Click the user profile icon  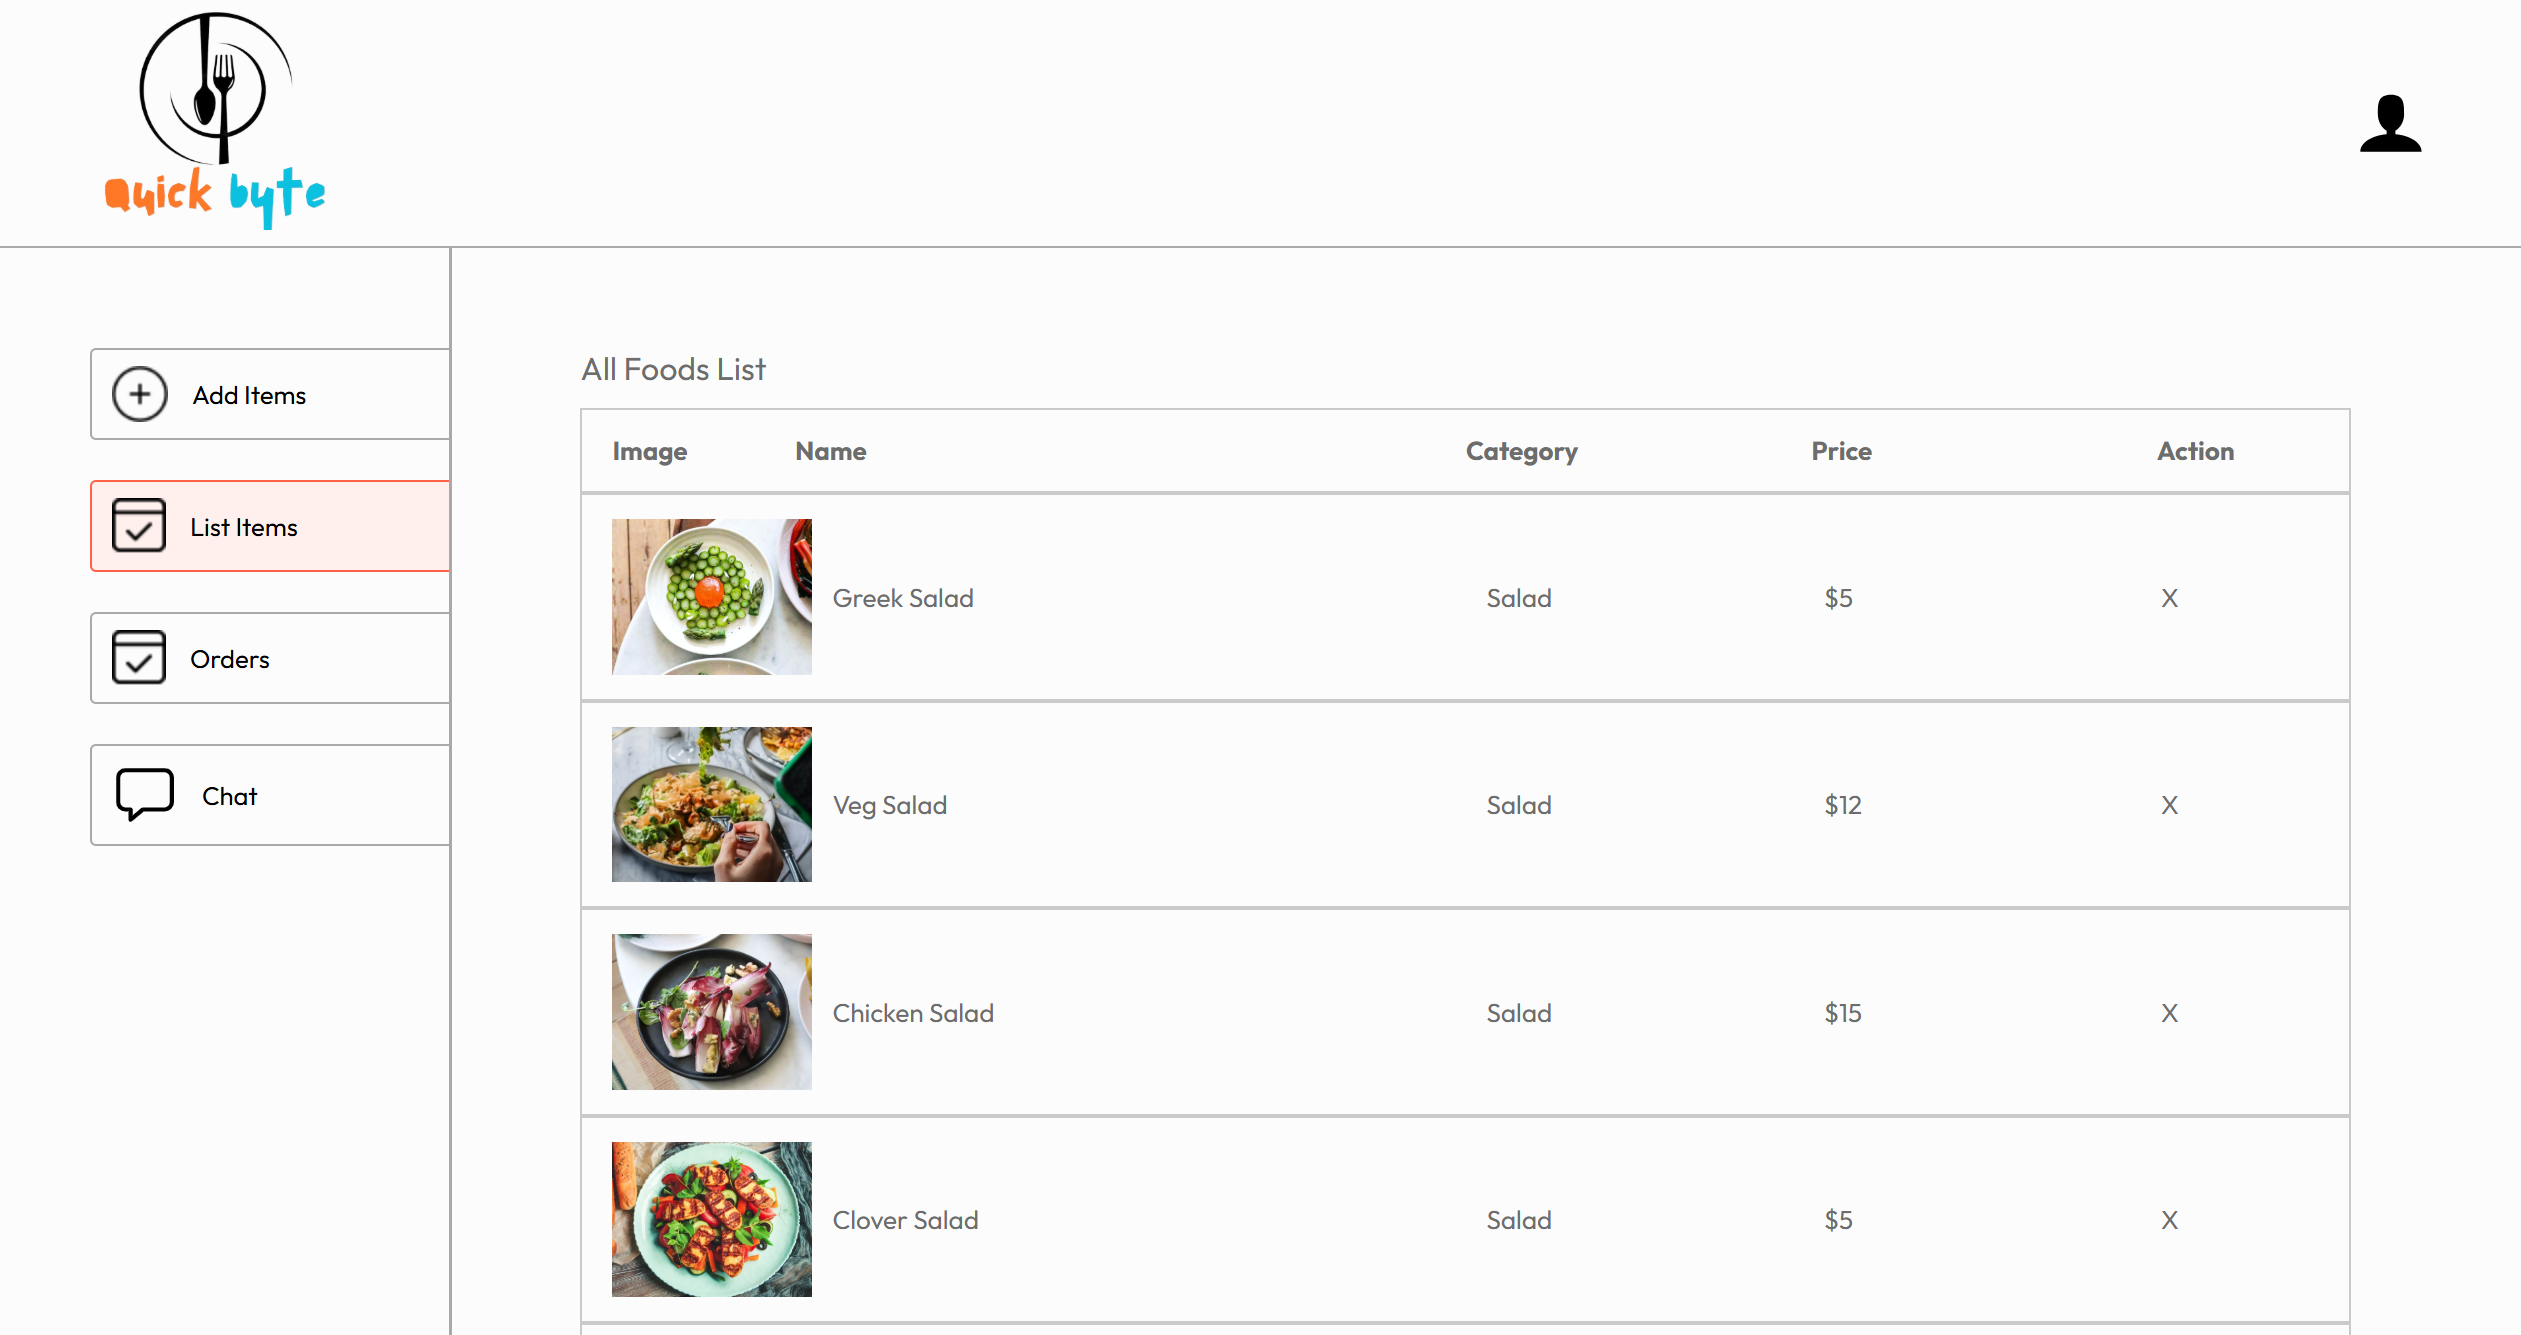pyautogui.click(x=2390, y=123)
